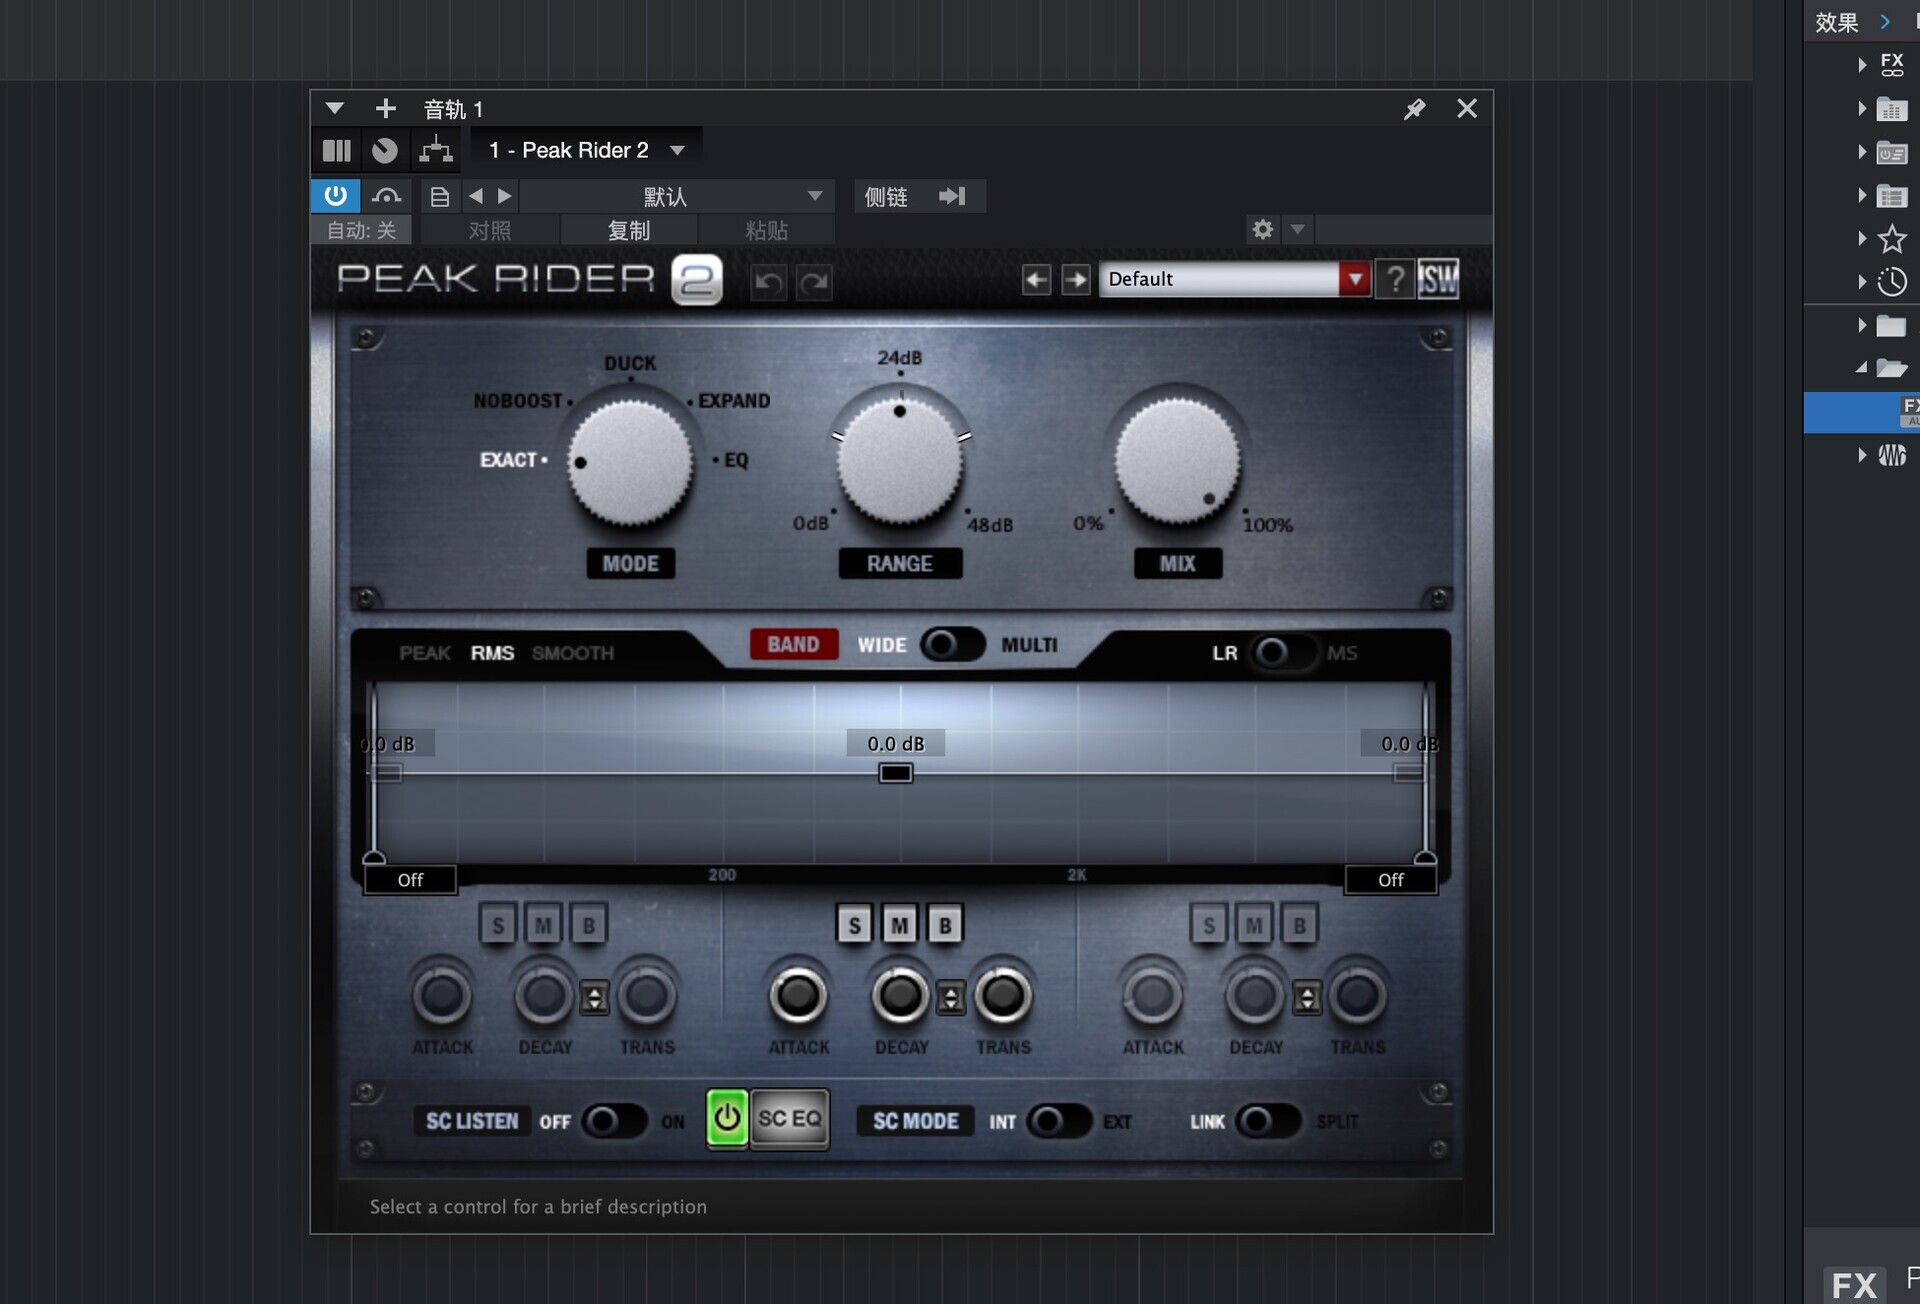Click the 粘贴 paste button
Screen dimensions: 1920x1304
(767, 231)
